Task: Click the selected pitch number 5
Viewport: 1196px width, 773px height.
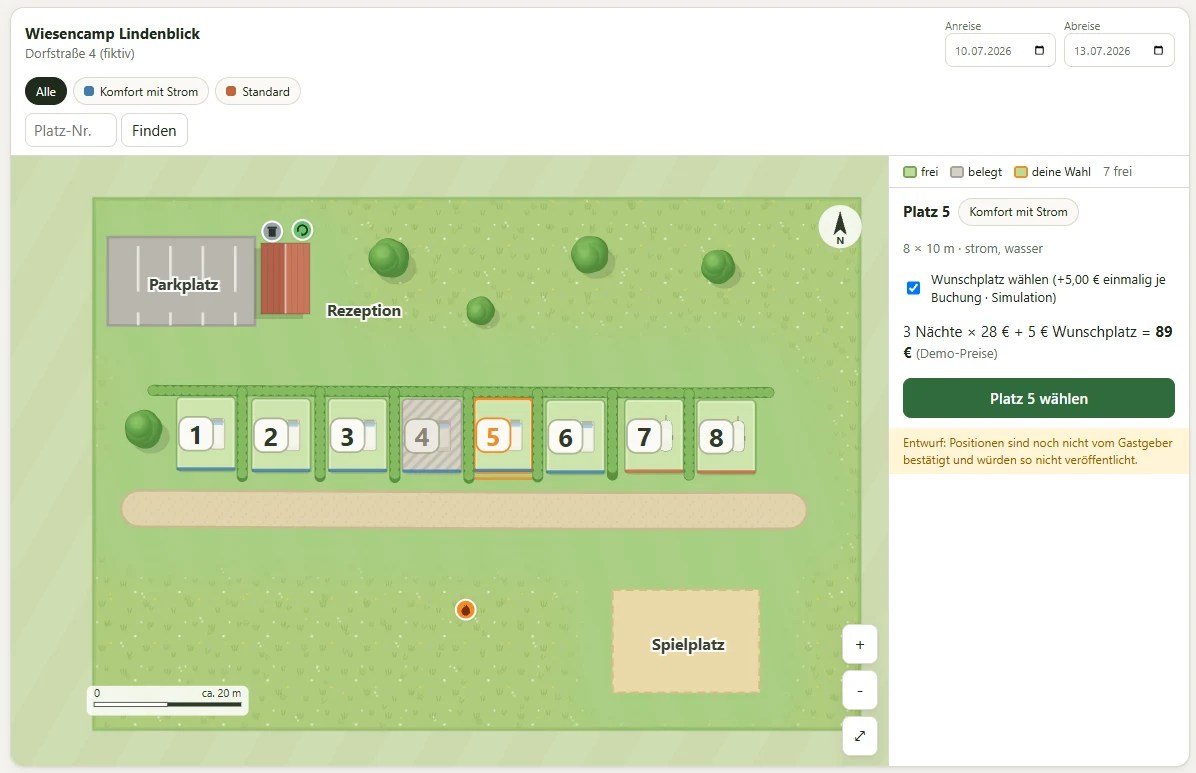Action: coord(503,436)
